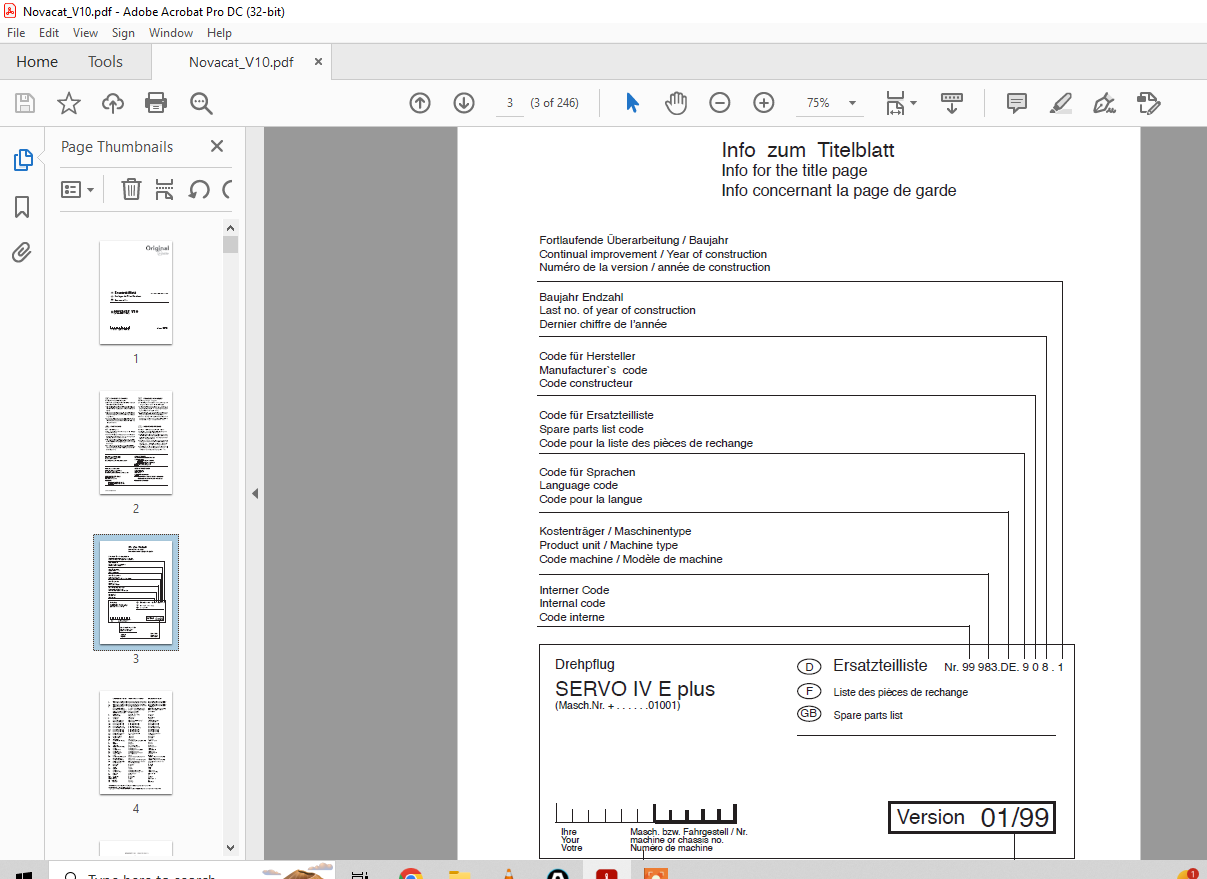The height and width of the screenshot is (879, 1207).
Task: Open Attachments paperclip sidebar icon
Action: coord(22,253)
